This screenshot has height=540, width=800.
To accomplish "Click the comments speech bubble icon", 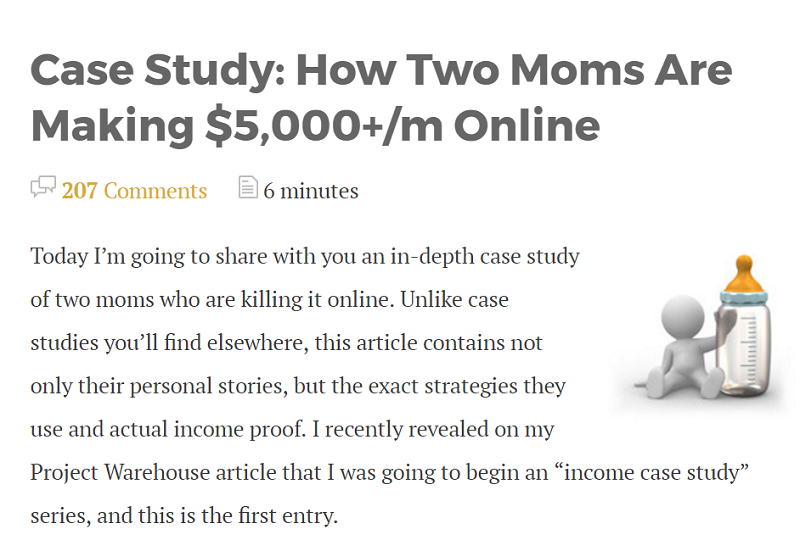I will 43,187.
